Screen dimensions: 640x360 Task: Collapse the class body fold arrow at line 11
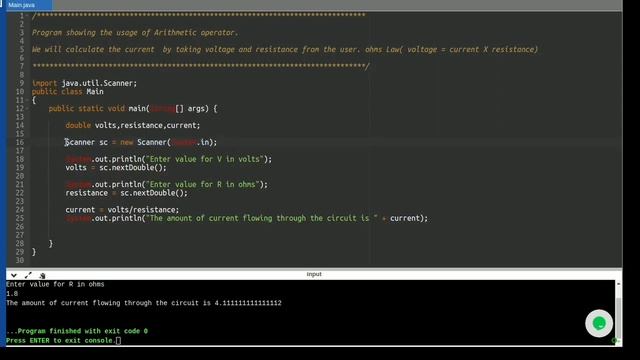(x=27, y=100)
